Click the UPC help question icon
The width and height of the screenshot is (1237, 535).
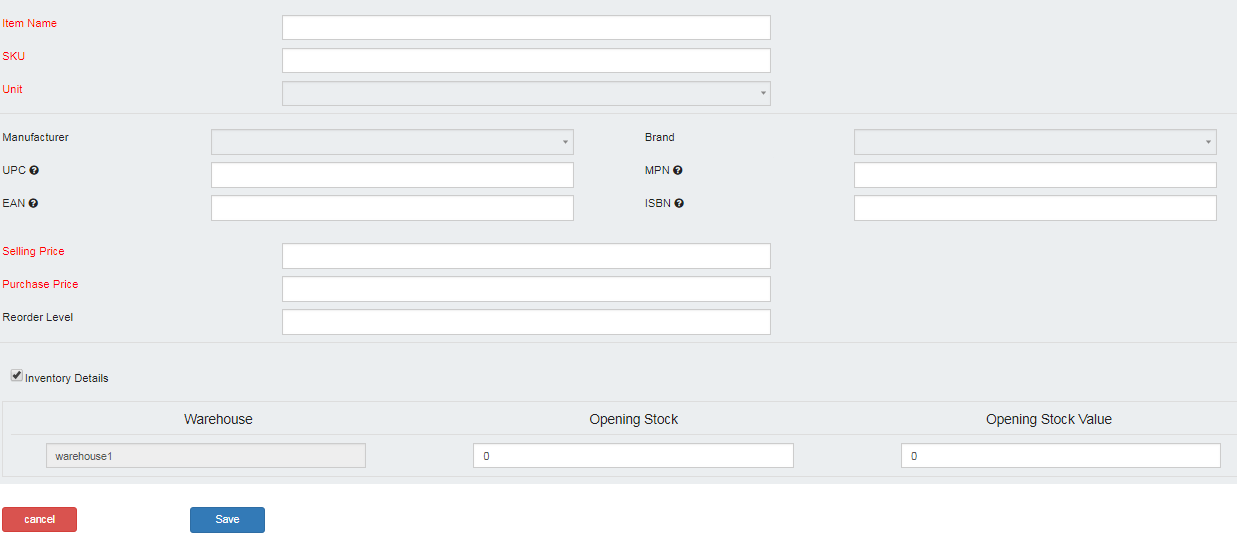click(x=34, y=171)
